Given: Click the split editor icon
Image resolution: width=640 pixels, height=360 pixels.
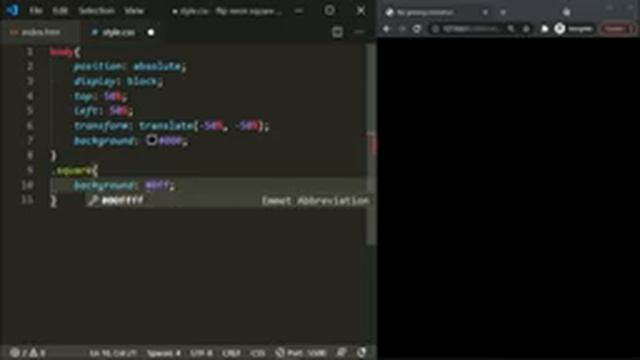Looking at the screenshot, I should [337, 32].
